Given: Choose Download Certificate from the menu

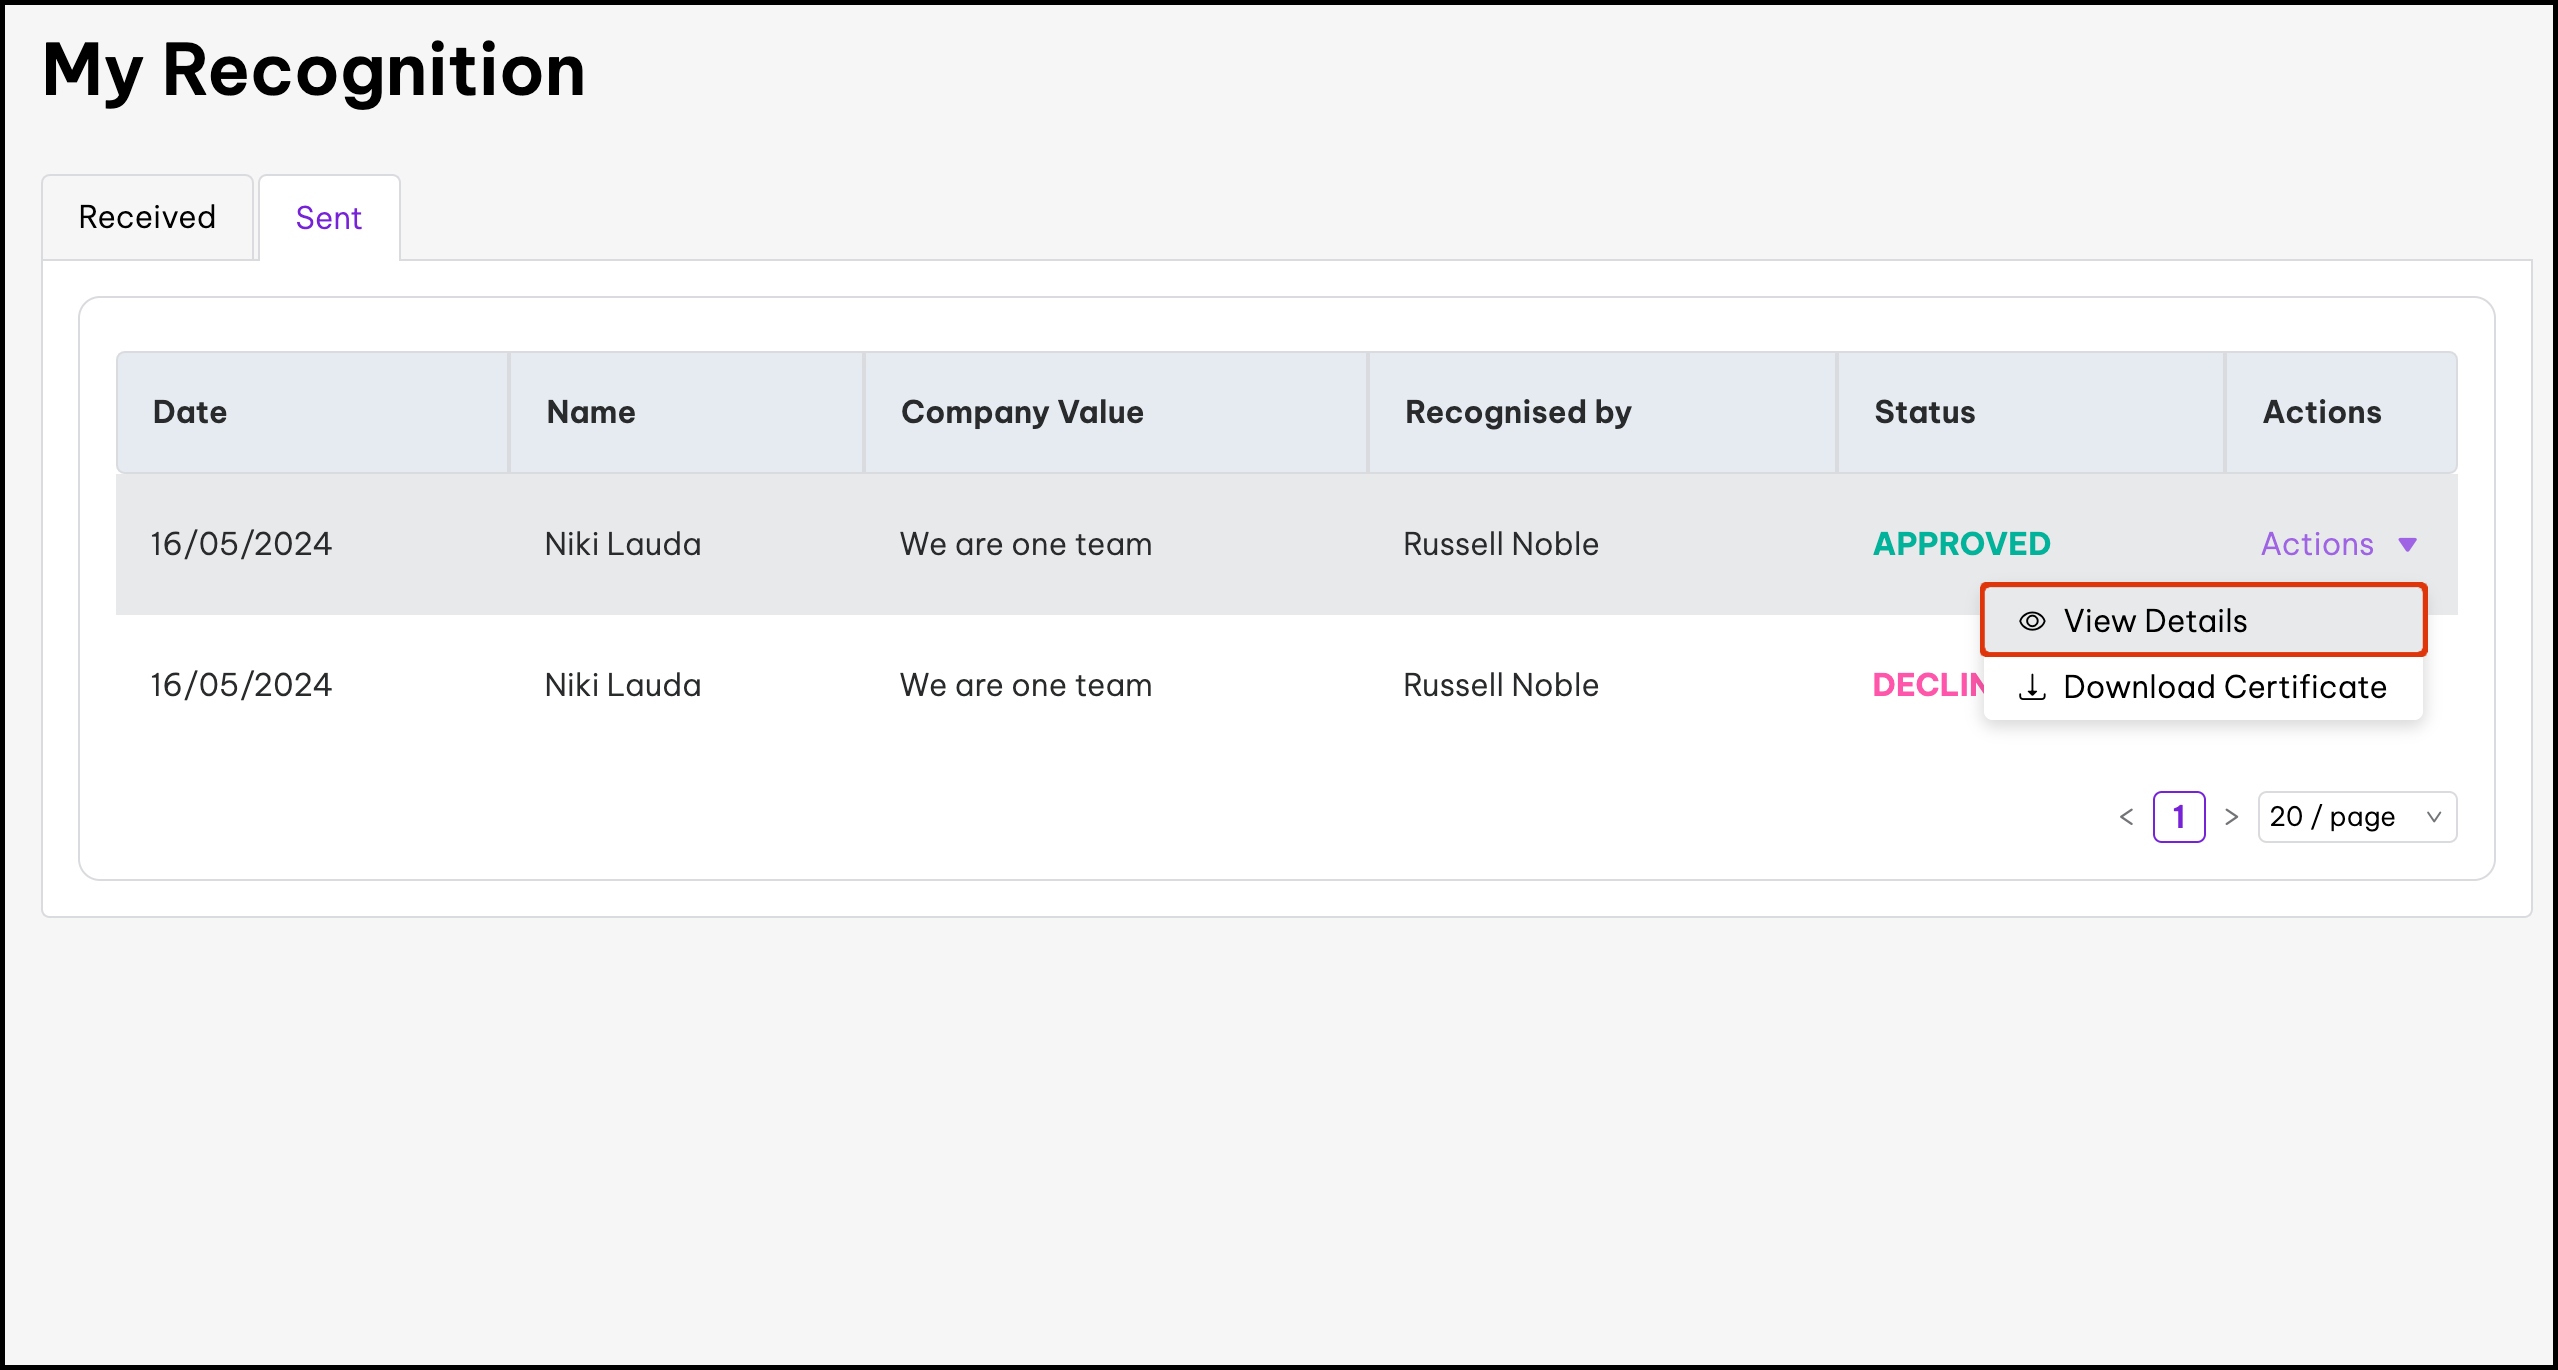Looking at the screenshot, I should (2224, 687).
